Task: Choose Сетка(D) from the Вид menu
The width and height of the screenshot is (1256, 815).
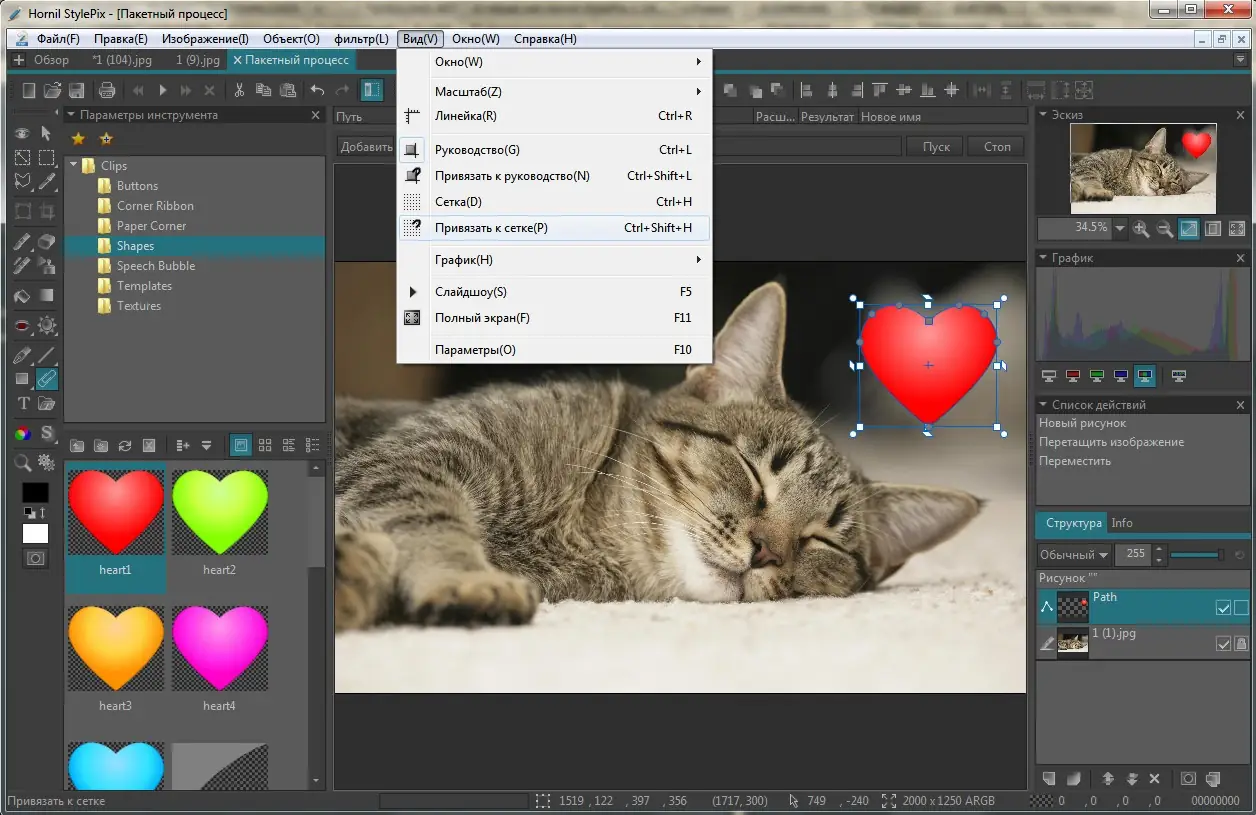Action: point(554,202)
